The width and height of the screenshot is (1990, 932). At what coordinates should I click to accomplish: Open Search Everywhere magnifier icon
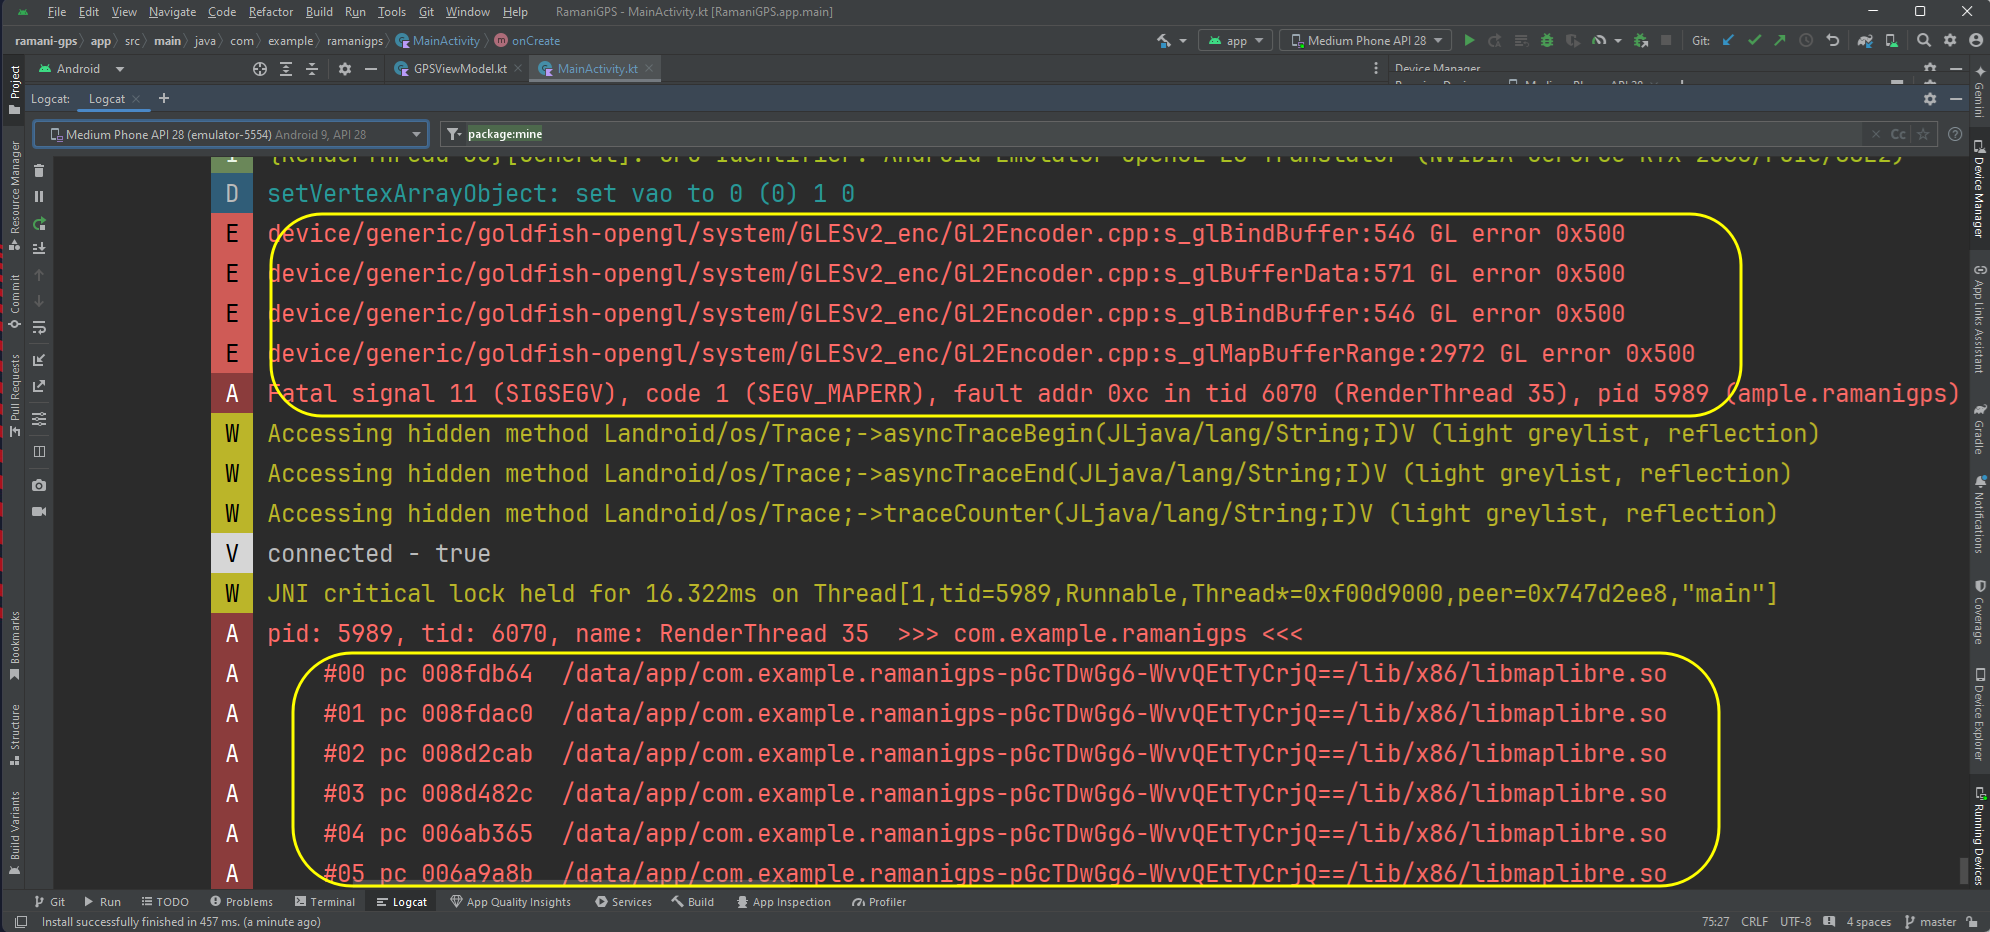click(1924, 40)
